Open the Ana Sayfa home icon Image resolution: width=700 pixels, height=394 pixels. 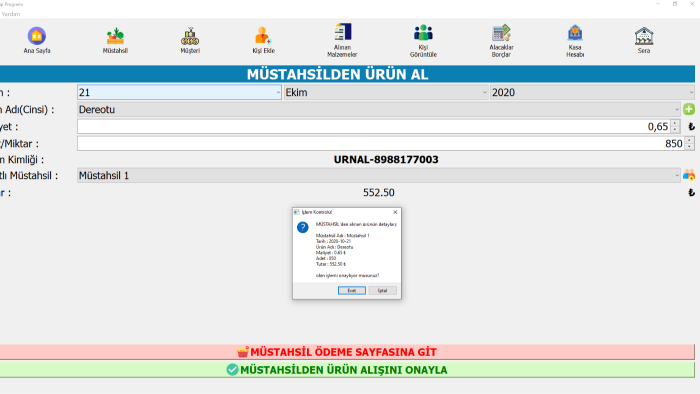pyautogui.click(x=37, y=36)
